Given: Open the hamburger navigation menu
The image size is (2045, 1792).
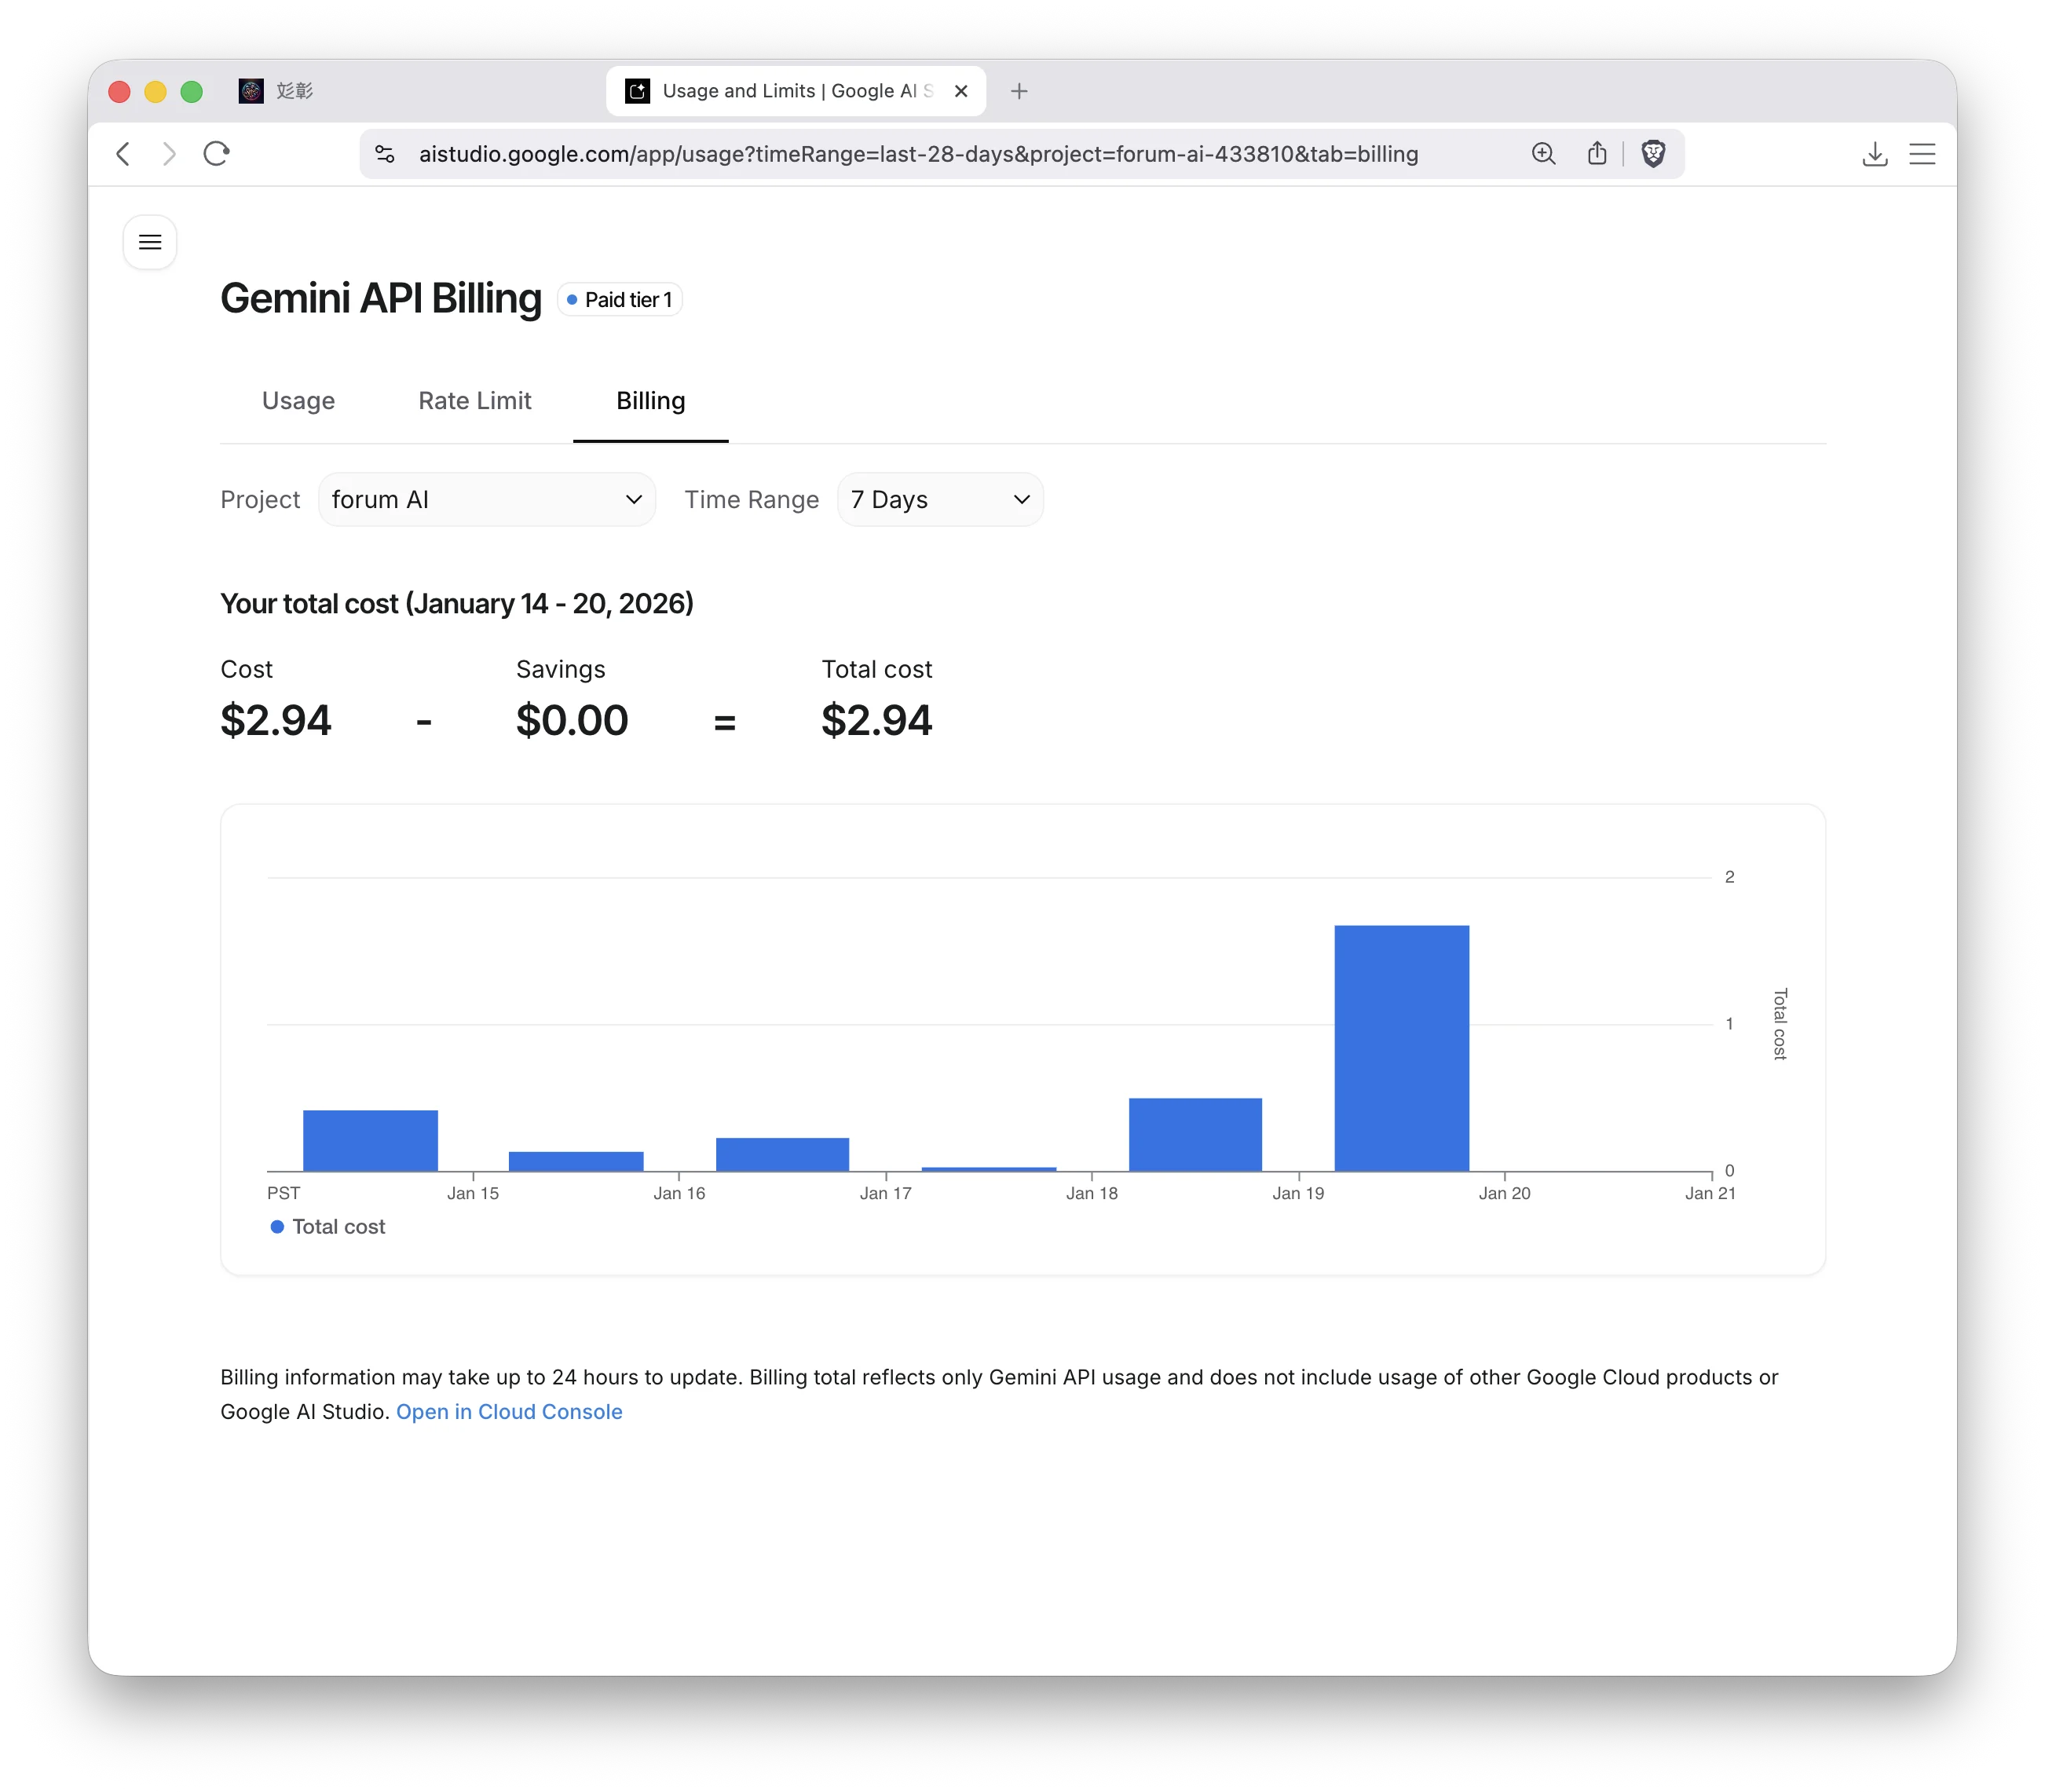Looking at the screenshot, I should (x=150, y=242).
